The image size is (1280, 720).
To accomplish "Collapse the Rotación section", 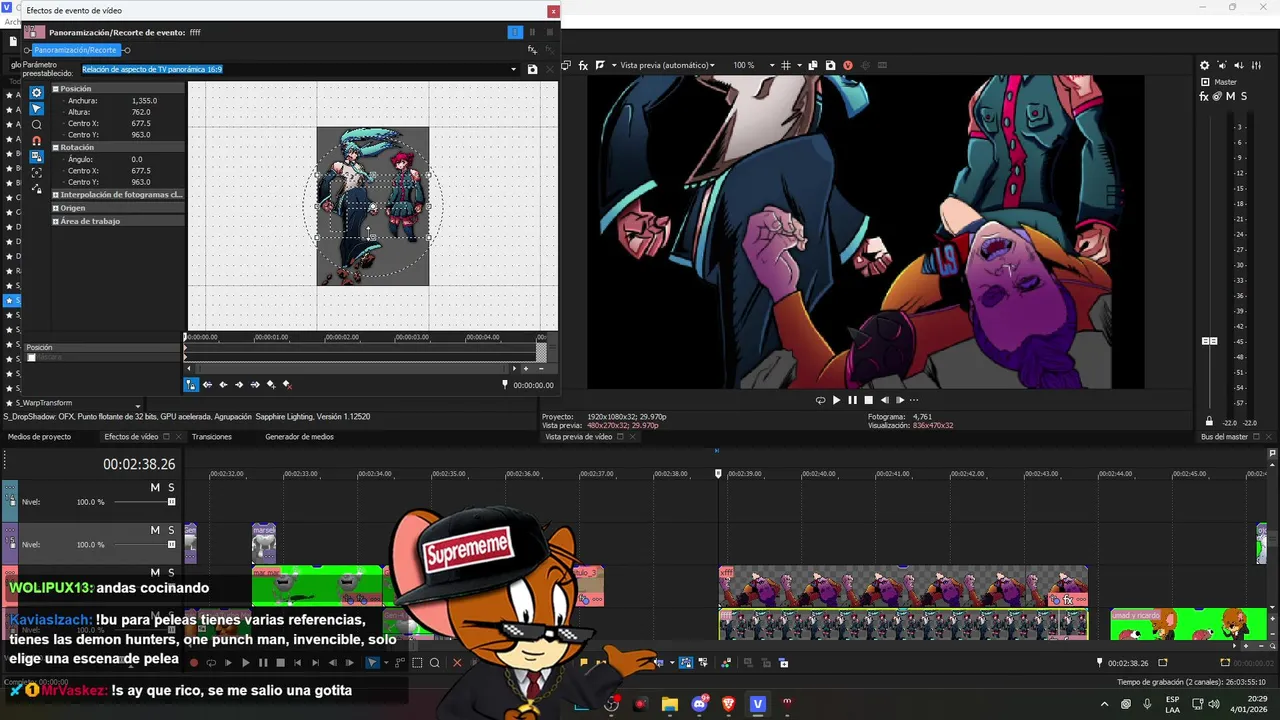I will point(56,147).
